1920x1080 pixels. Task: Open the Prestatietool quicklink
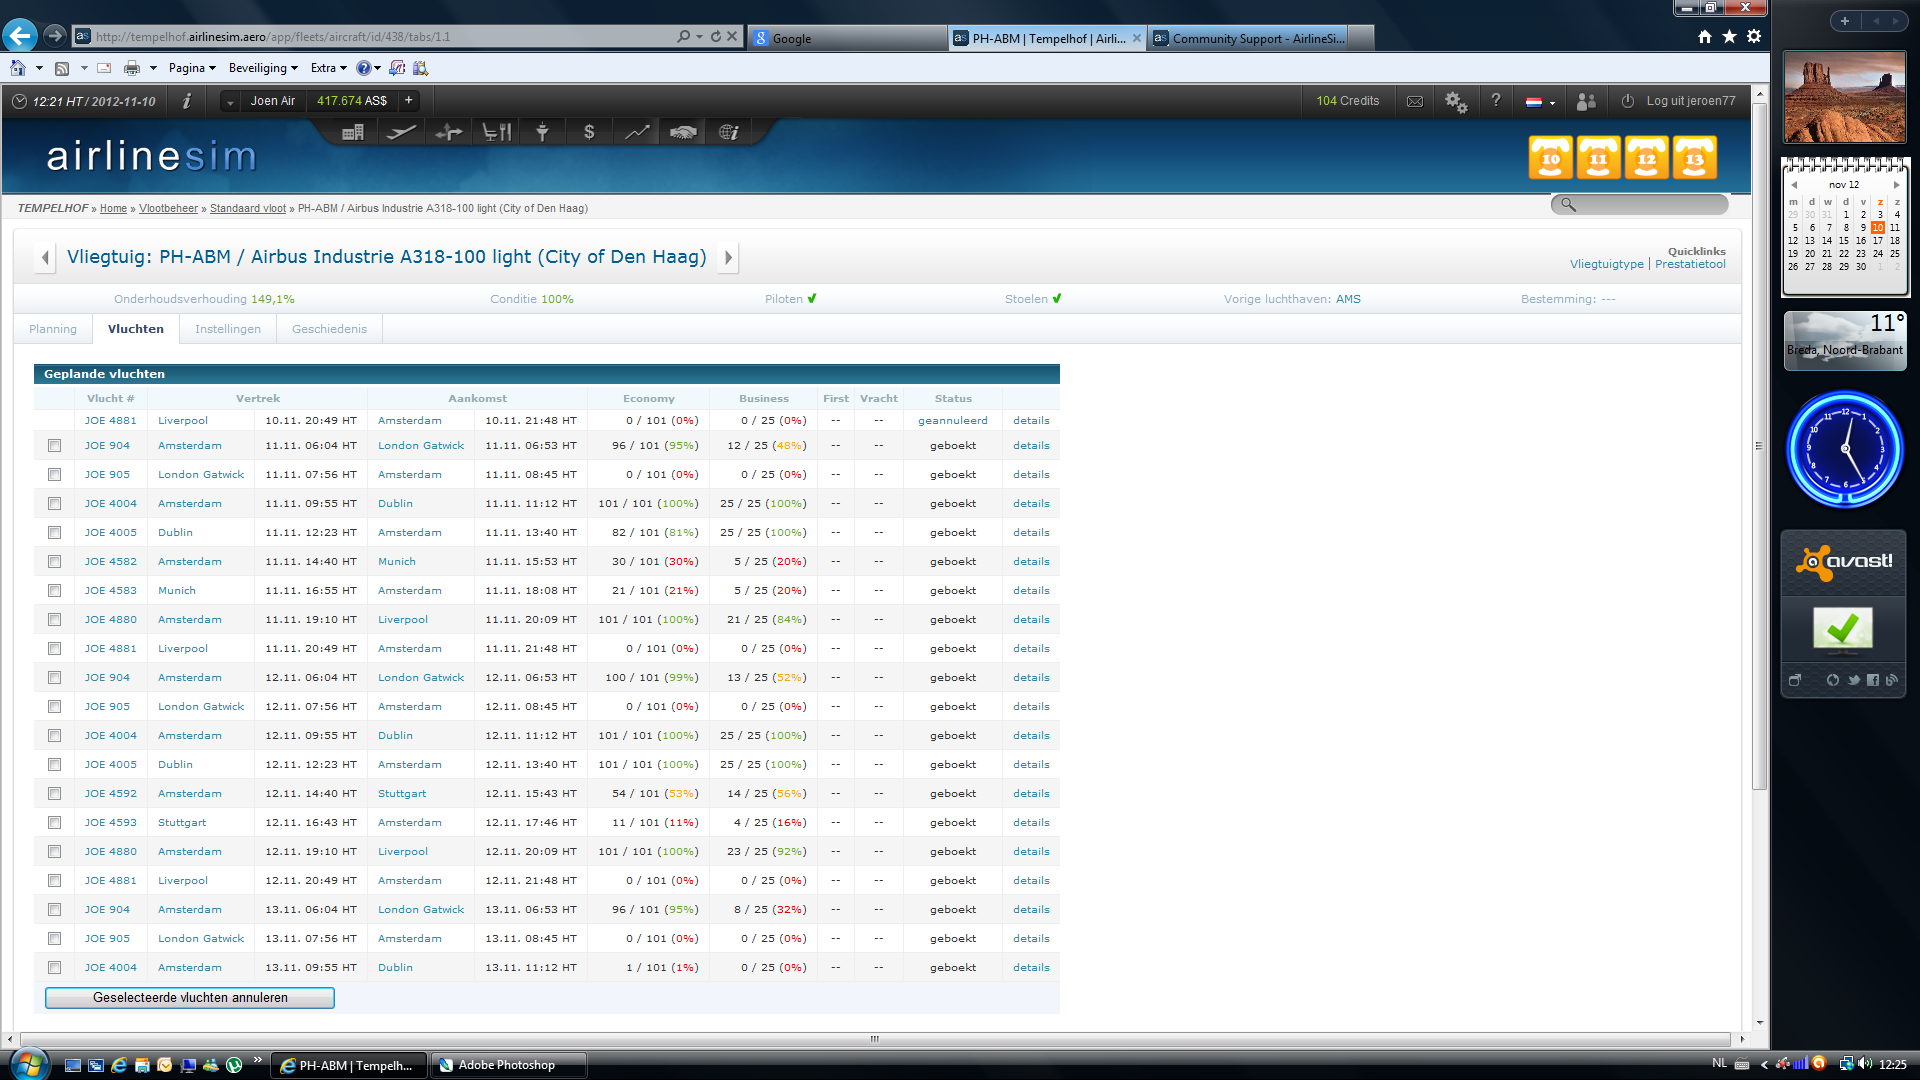point(1690,264)
